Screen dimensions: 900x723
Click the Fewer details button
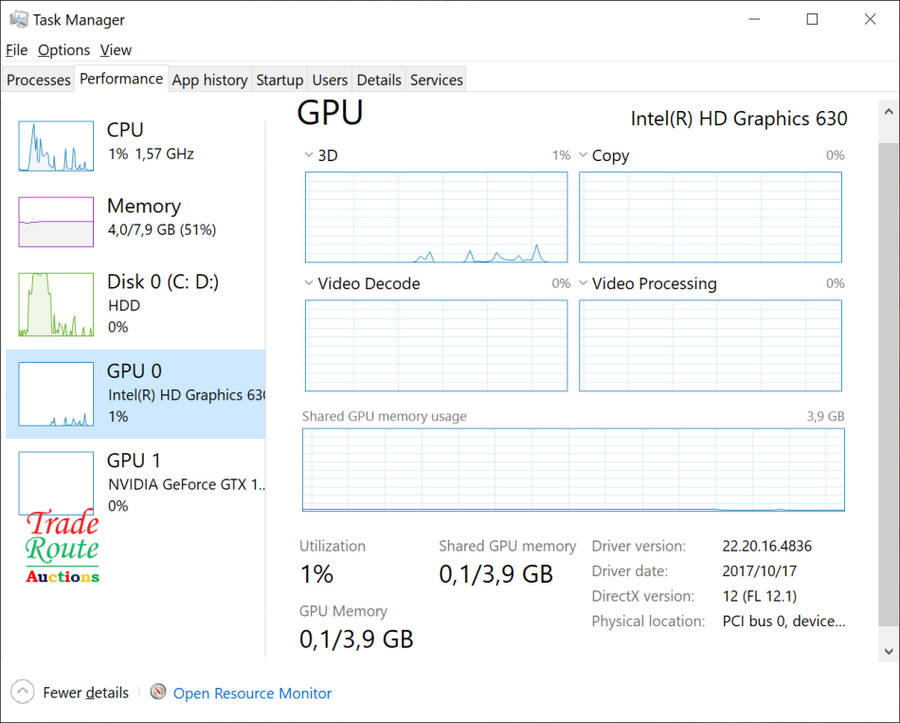(x=85, y=693)
